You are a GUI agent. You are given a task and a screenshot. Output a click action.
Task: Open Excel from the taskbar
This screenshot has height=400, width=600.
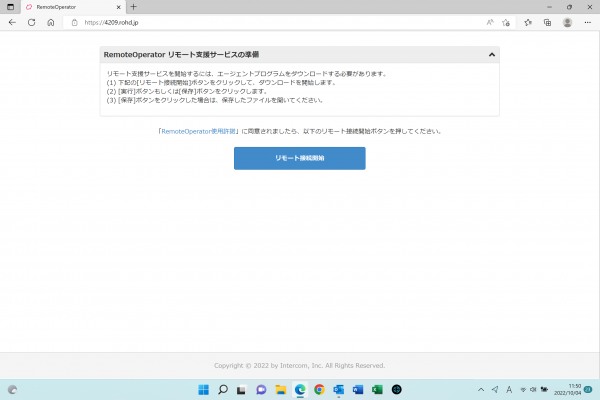click(x=377, y=390)
